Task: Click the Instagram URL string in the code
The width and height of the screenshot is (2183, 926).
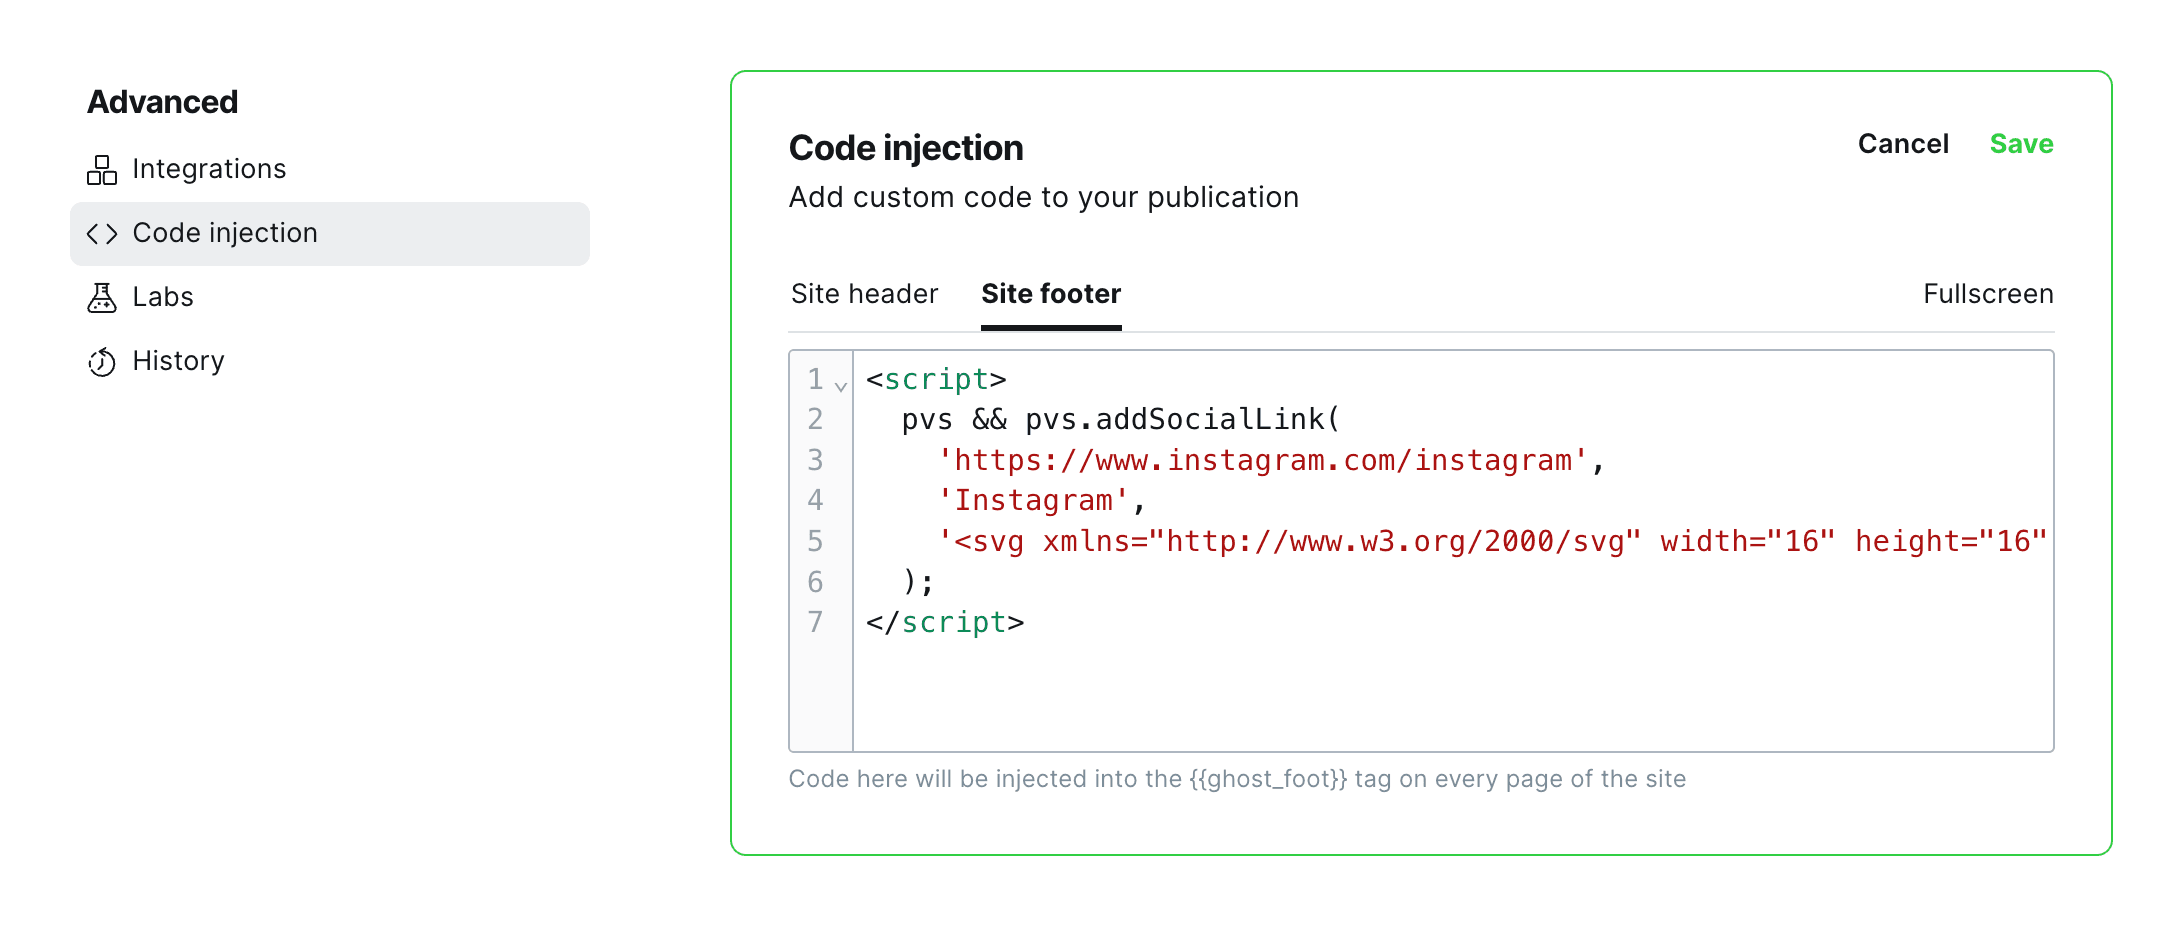Action: (x=1270, y=460)
